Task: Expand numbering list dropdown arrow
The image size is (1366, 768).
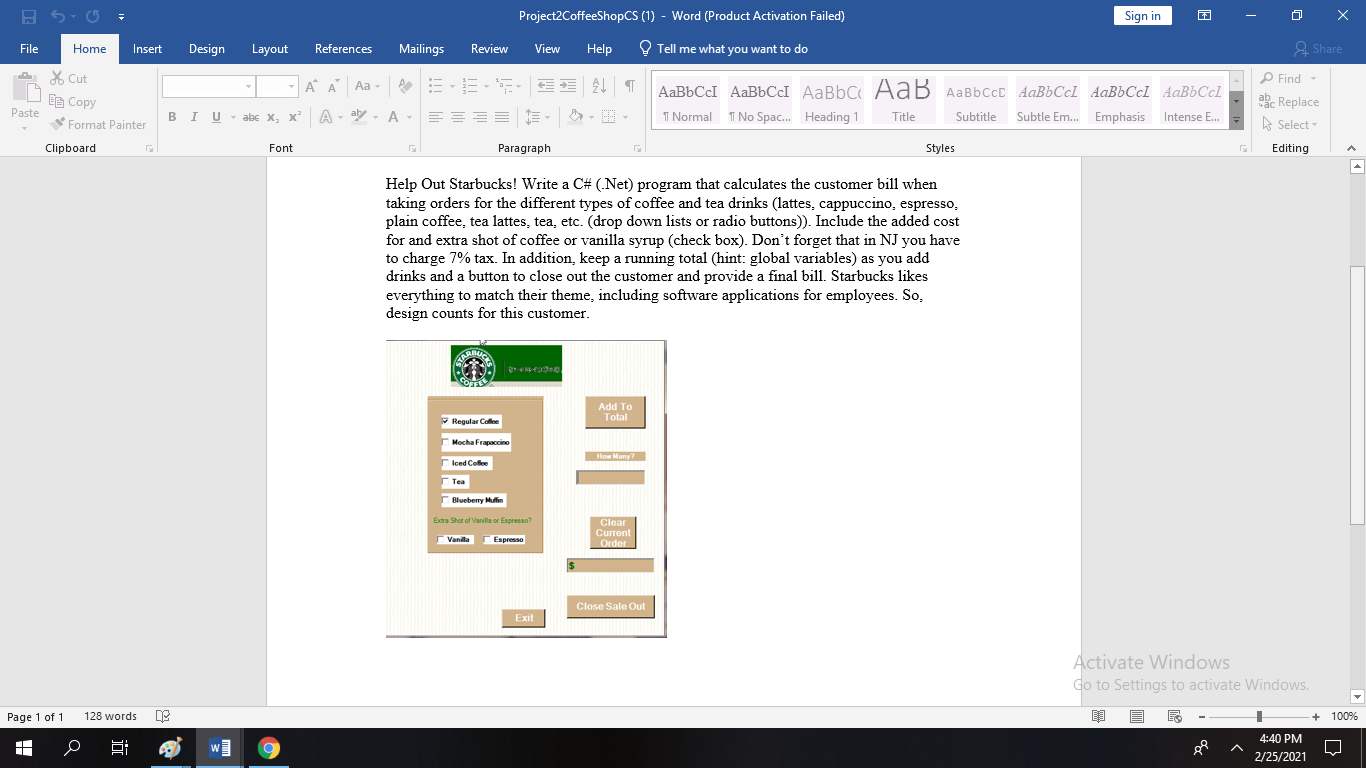Action: [485, 86]
